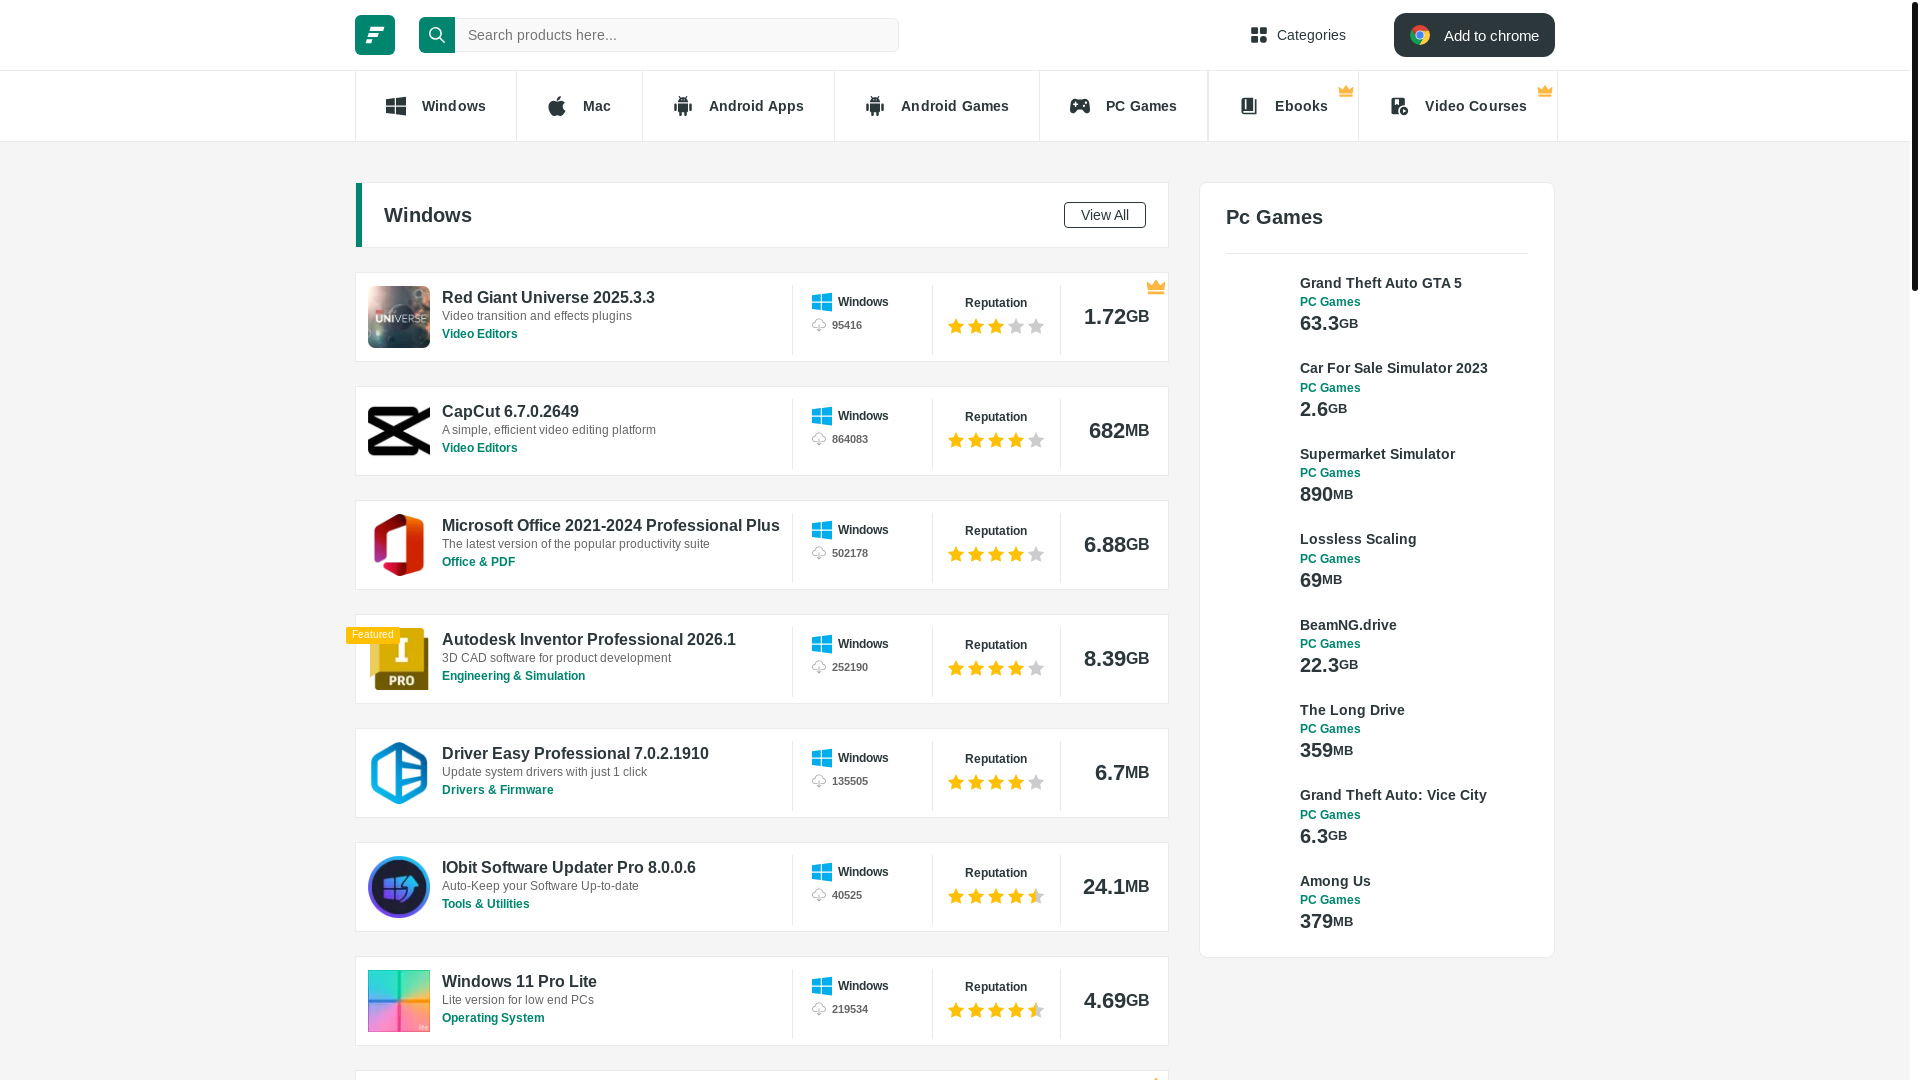The width and height of the screenshot is (1920, 1080).
Task: Open the Android Games category tab
Action: (x=937, y=106)
